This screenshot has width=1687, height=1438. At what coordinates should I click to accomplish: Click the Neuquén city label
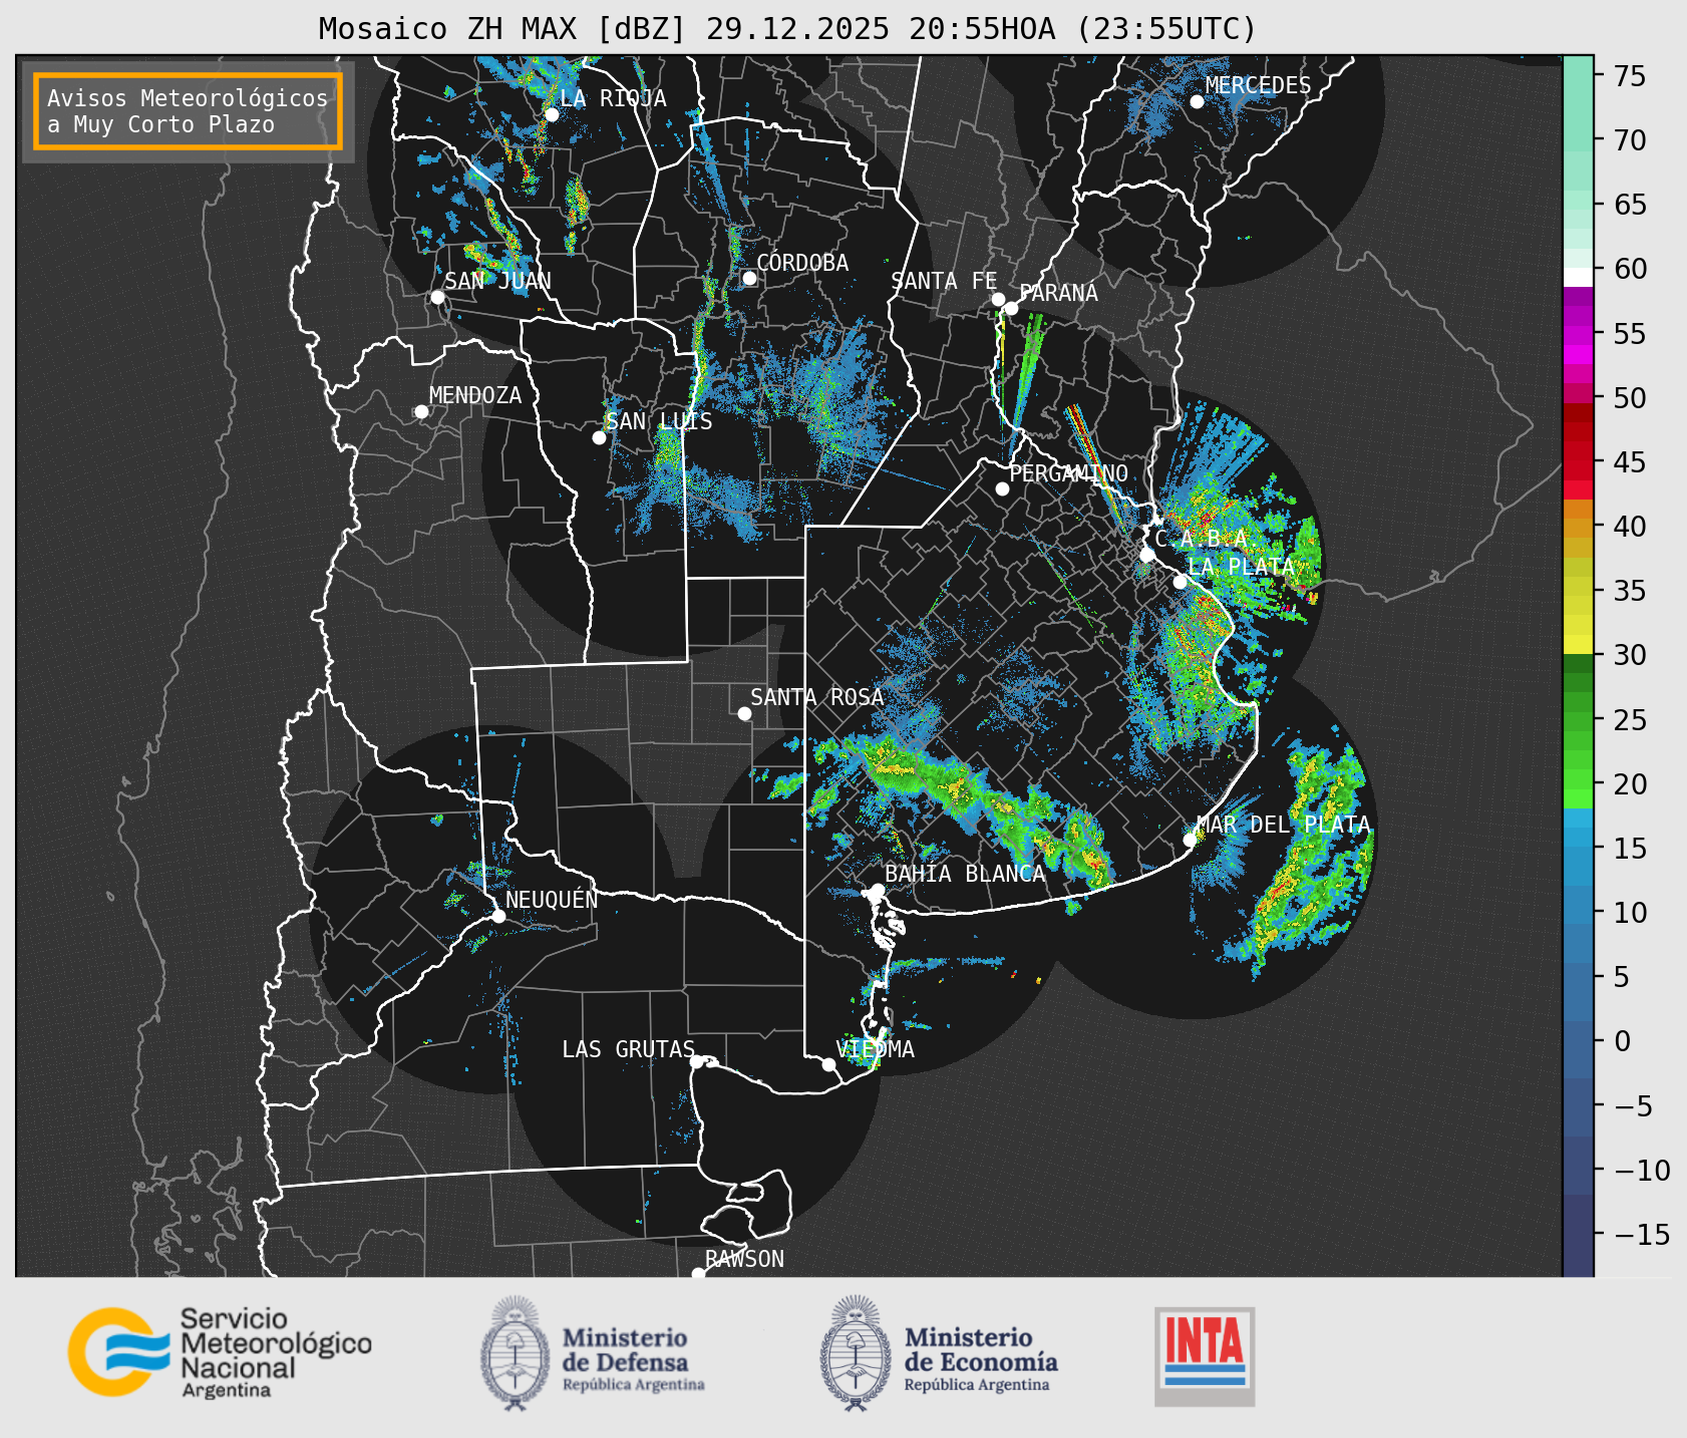551,899
